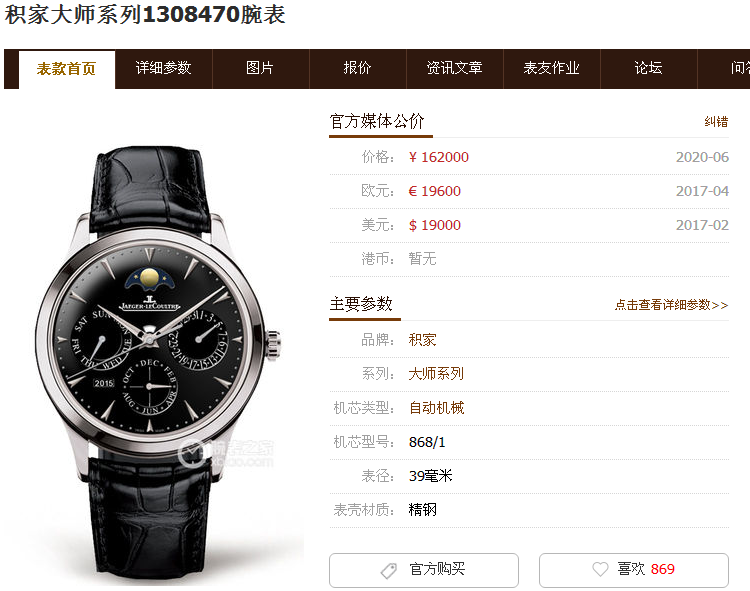The width and height of the screenshot is (750, 591).
Task: Click the 积家 brand link
Action: [x=422, y=340]
